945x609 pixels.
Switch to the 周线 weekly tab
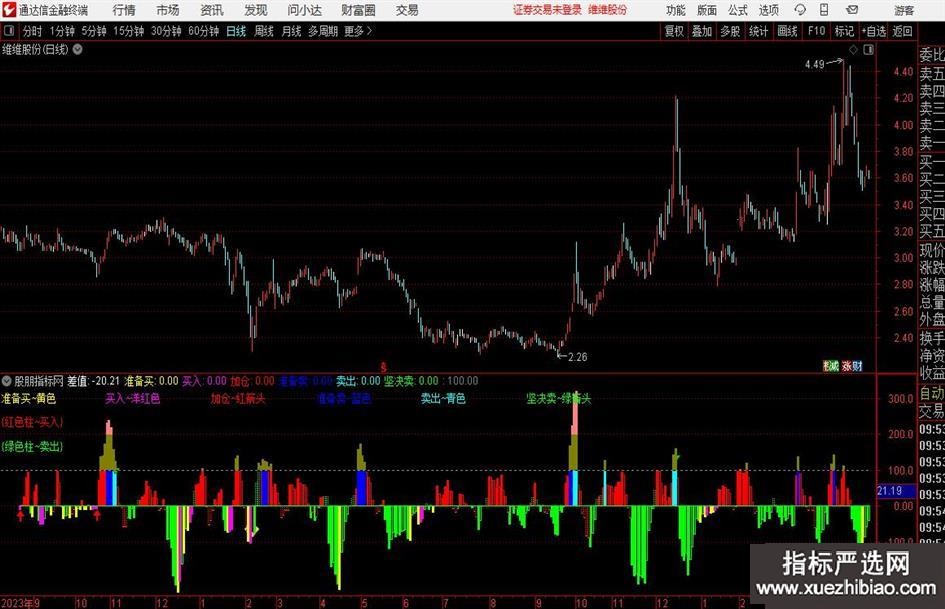pyautogui.click(x=264, y=31)
